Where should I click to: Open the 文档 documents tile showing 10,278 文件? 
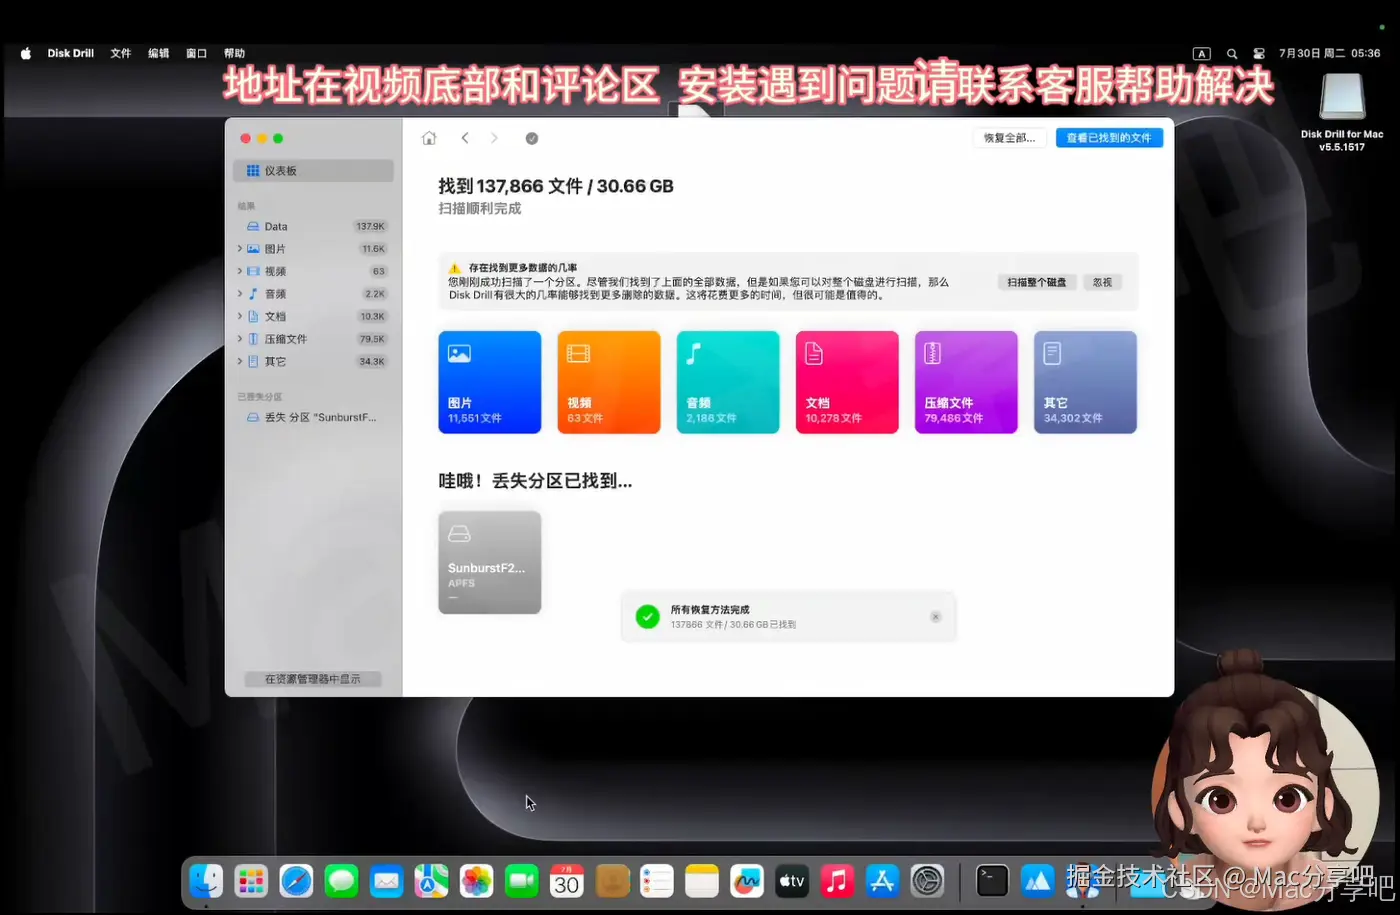(x=846, y=382)
